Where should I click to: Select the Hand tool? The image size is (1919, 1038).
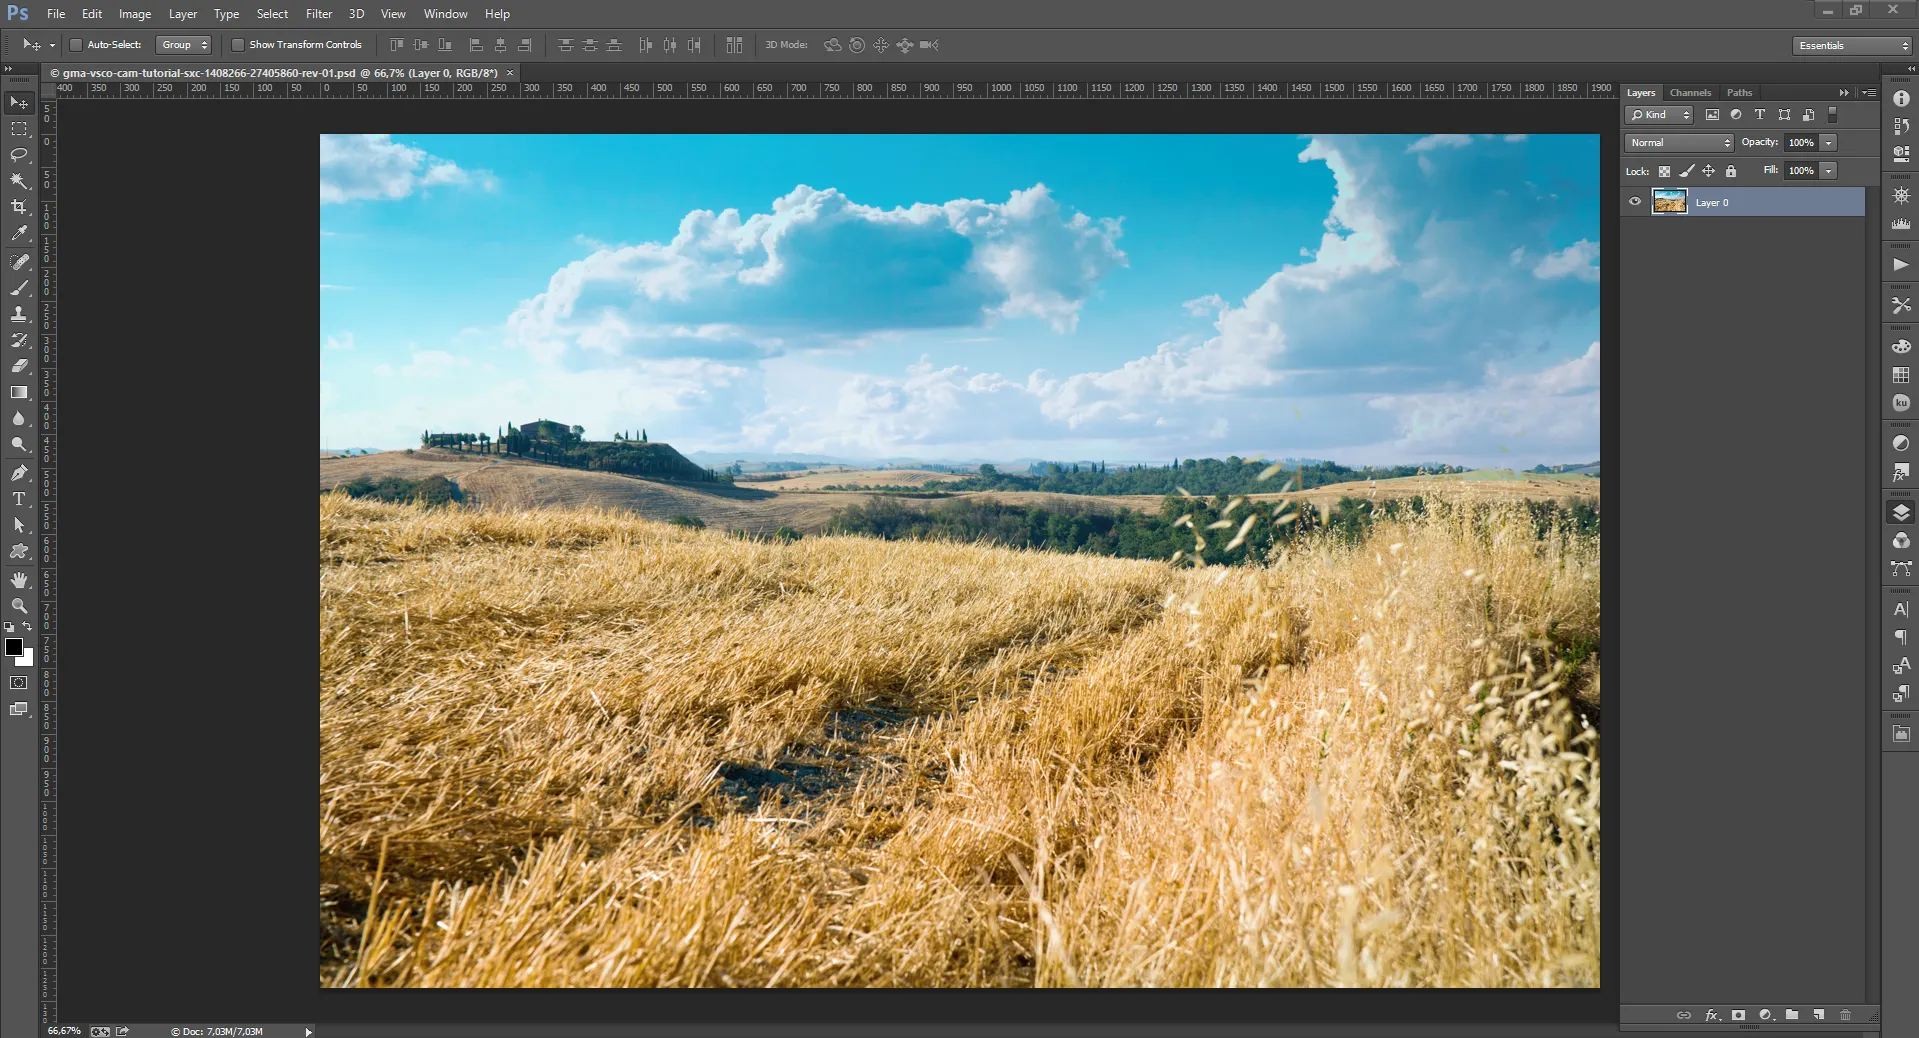(x=19, y=580)
